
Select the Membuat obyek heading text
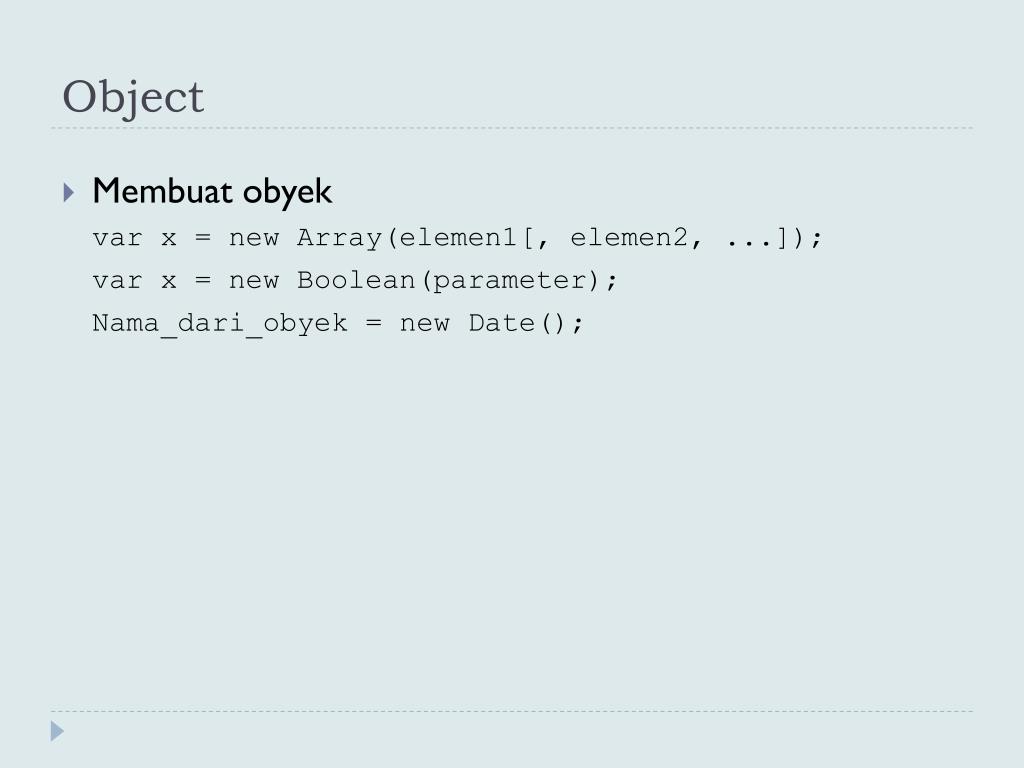coord(212,191)
